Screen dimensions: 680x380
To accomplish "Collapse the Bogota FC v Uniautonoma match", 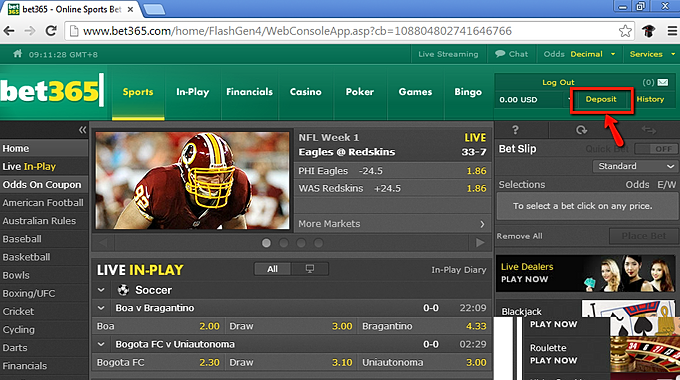I will [101, 344].
